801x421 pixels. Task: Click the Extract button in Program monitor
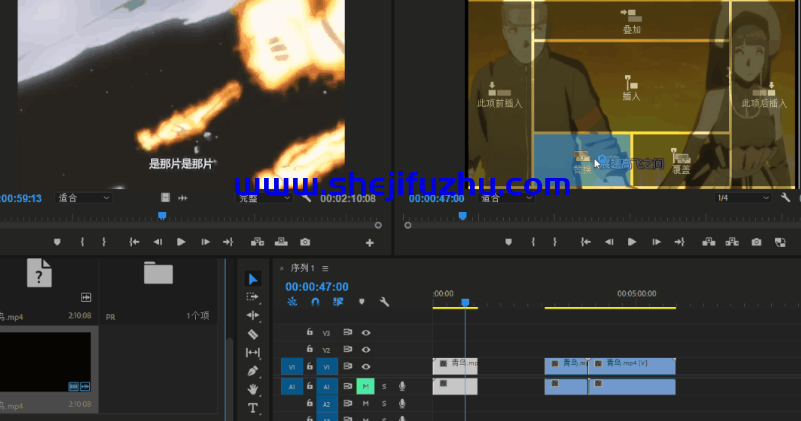[x=732, y=242]
